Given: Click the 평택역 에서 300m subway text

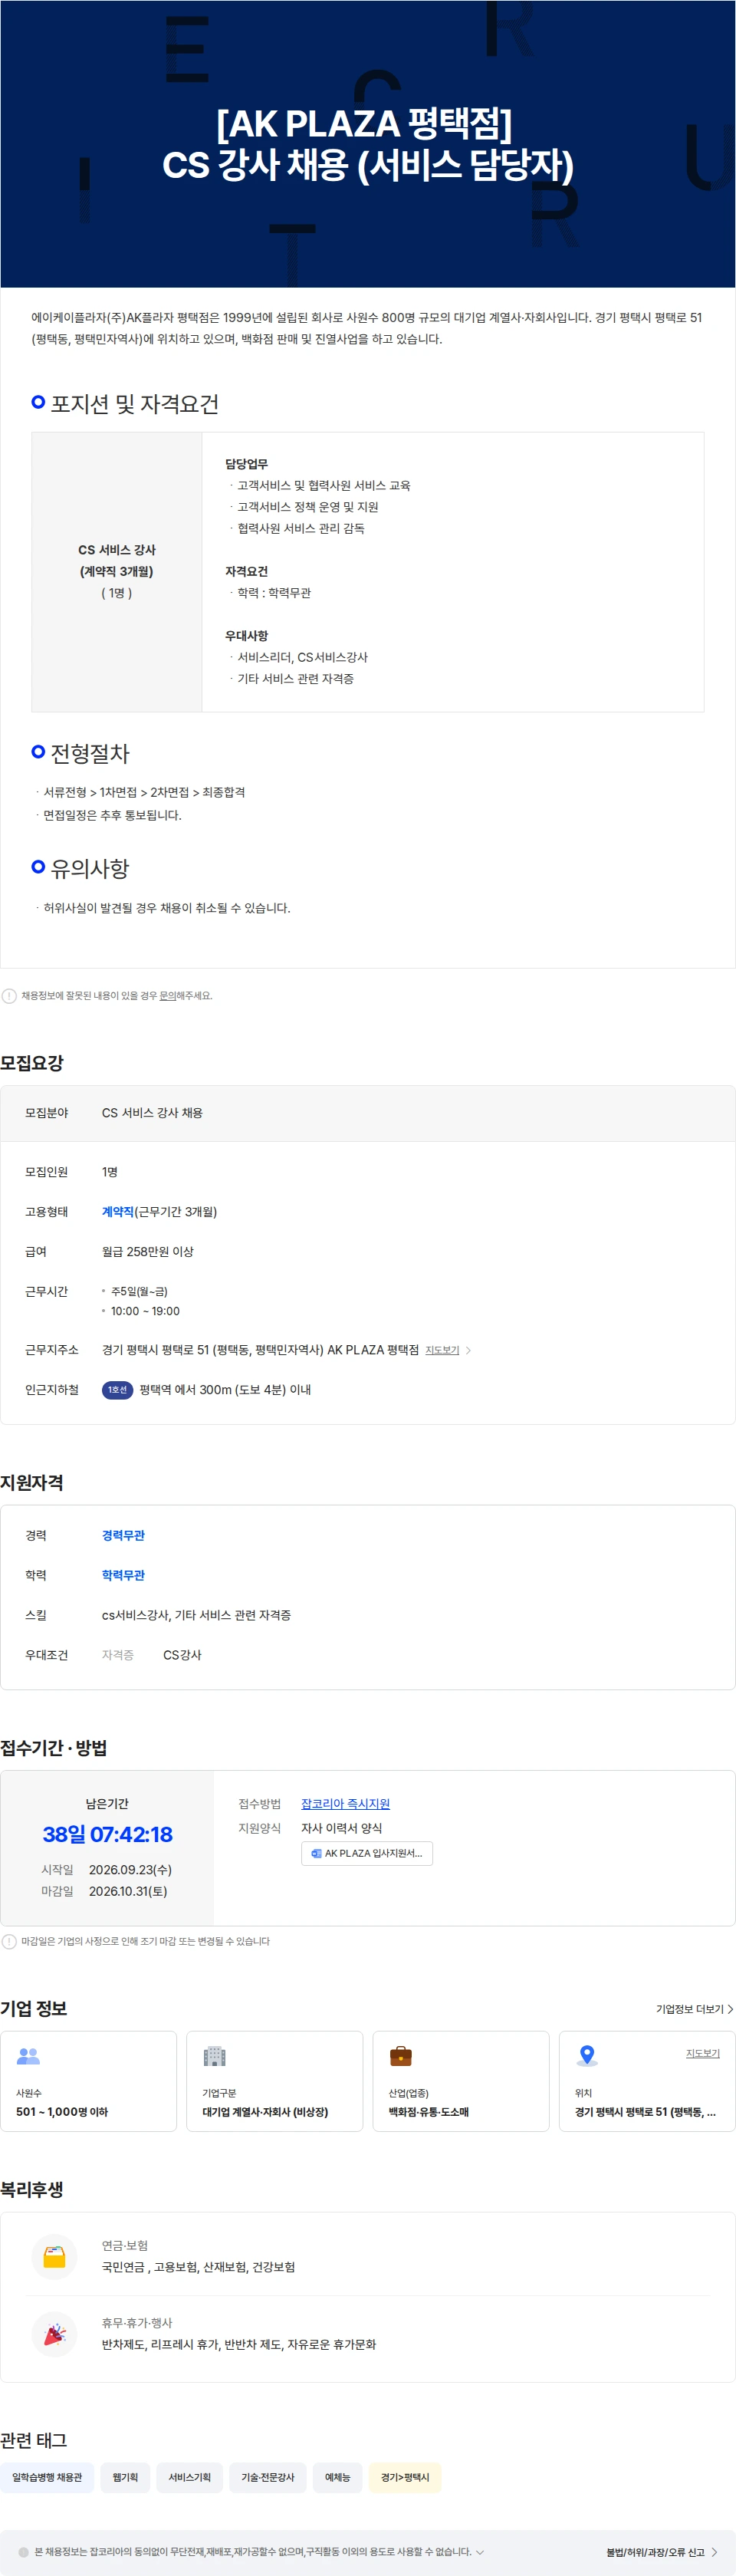Looking at the screenshot, I should [225, 1390].
